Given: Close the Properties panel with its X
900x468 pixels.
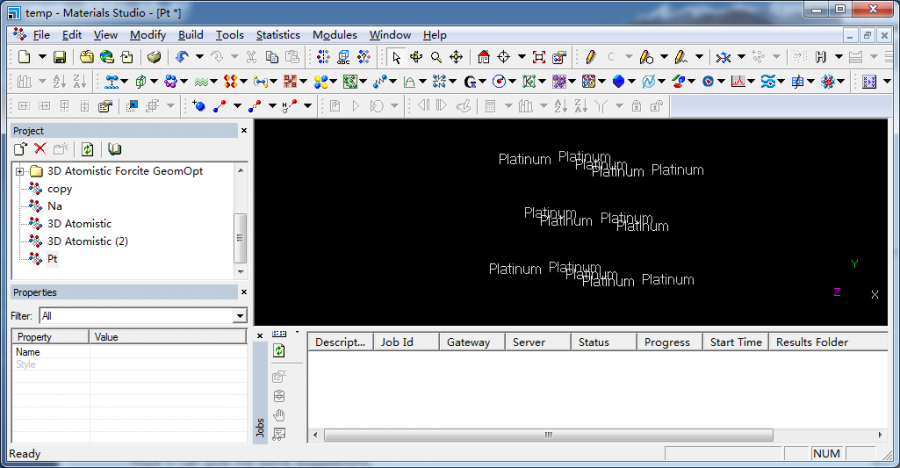Looking at the screenshot, I should click(244, 292).
